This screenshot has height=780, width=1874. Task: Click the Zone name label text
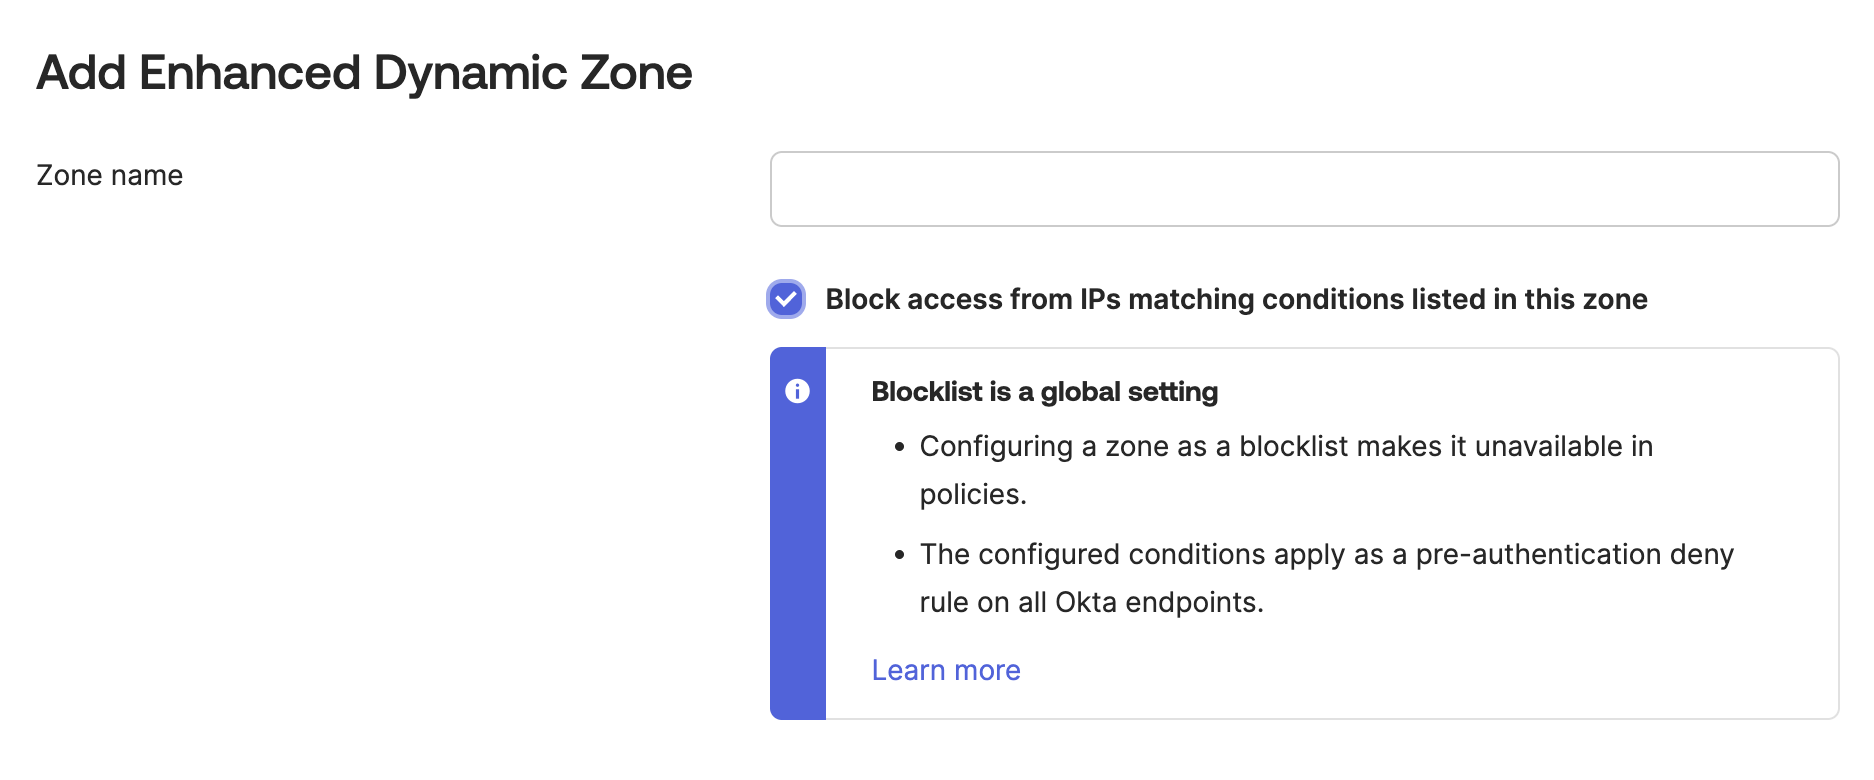[109, 175]
